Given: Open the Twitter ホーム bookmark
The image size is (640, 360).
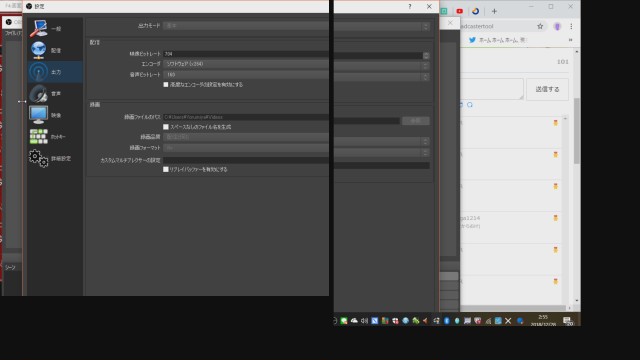Looking at the screenshot, I should click(x=498, y=40).
